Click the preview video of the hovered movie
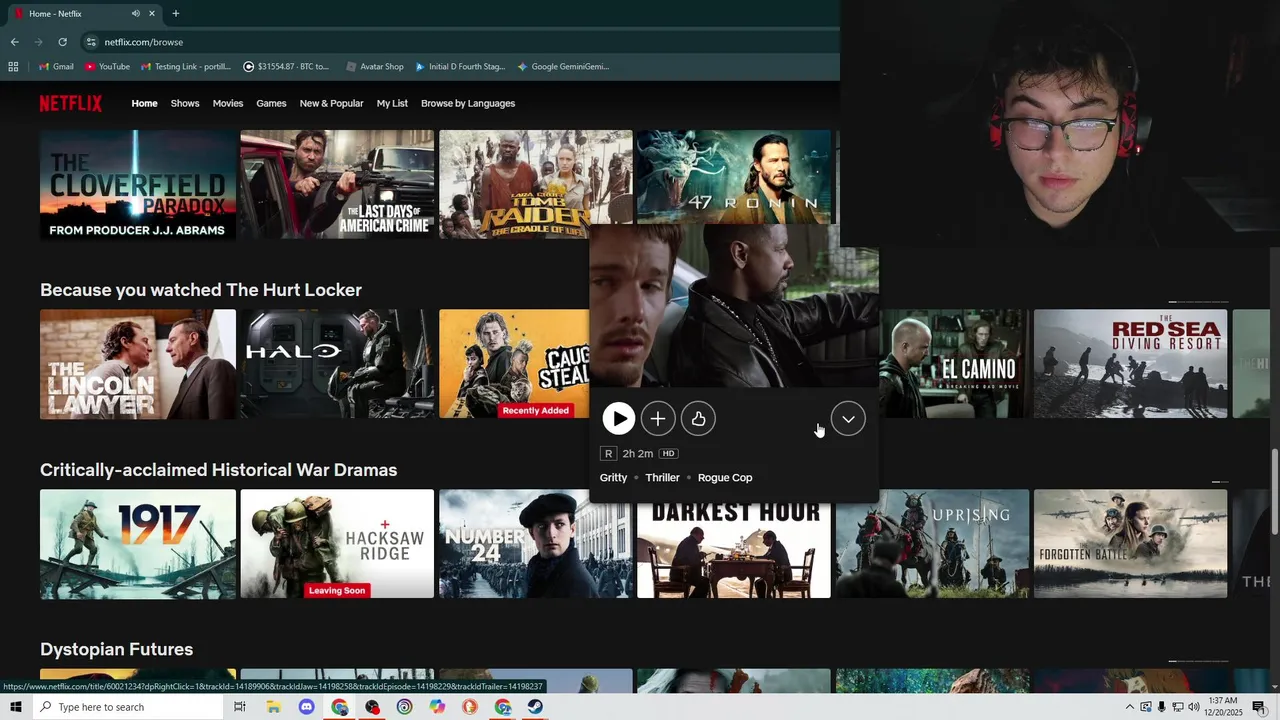Screen dimensions: 1280x720 734,306
